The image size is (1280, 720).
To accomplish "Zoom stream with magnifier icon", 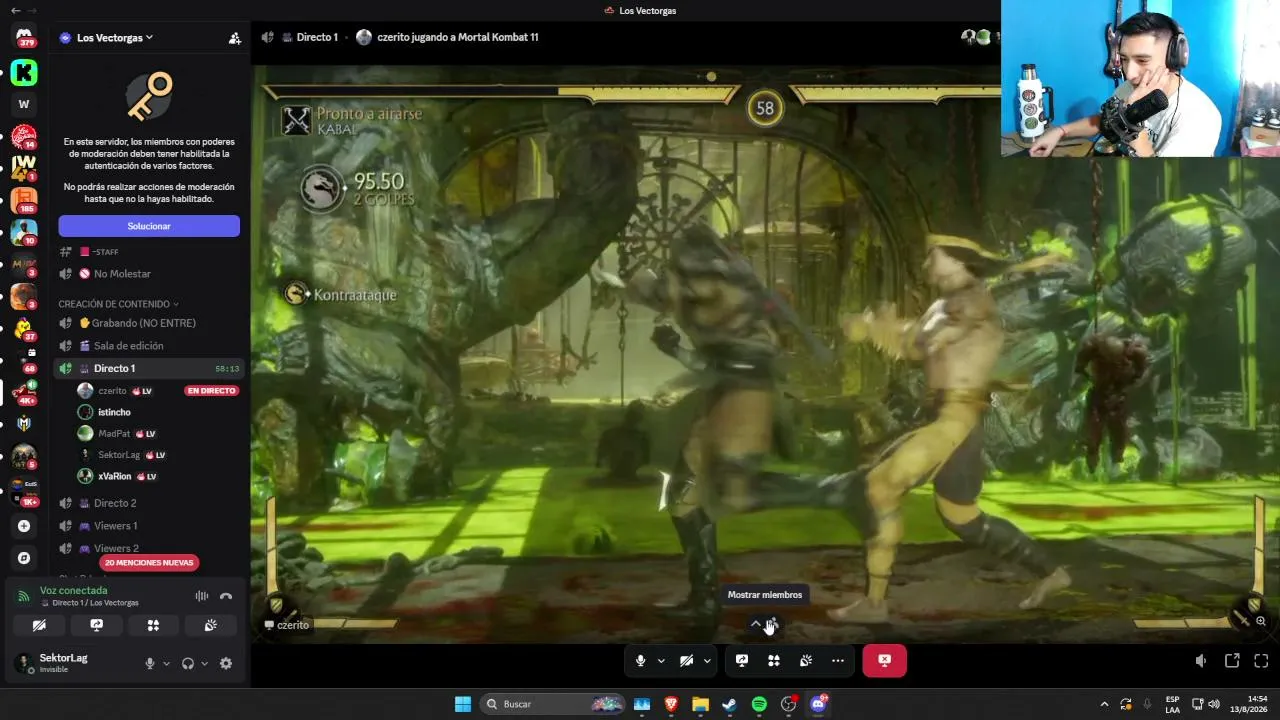I will (x=1261, y=621).
